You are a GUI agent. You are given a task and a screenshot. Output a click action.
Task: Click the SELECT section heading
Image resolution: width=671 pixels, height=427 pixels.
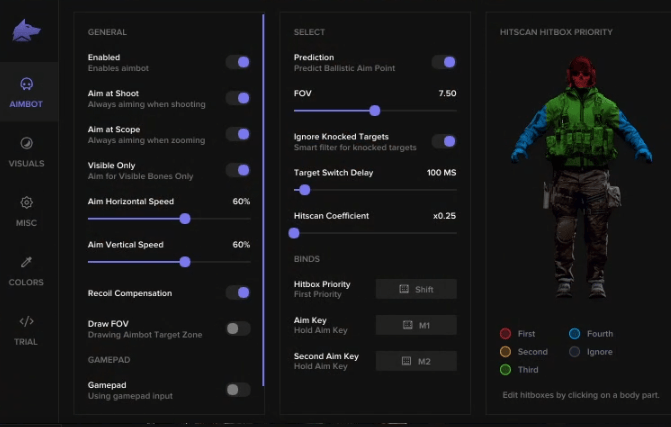coord(309,32)
